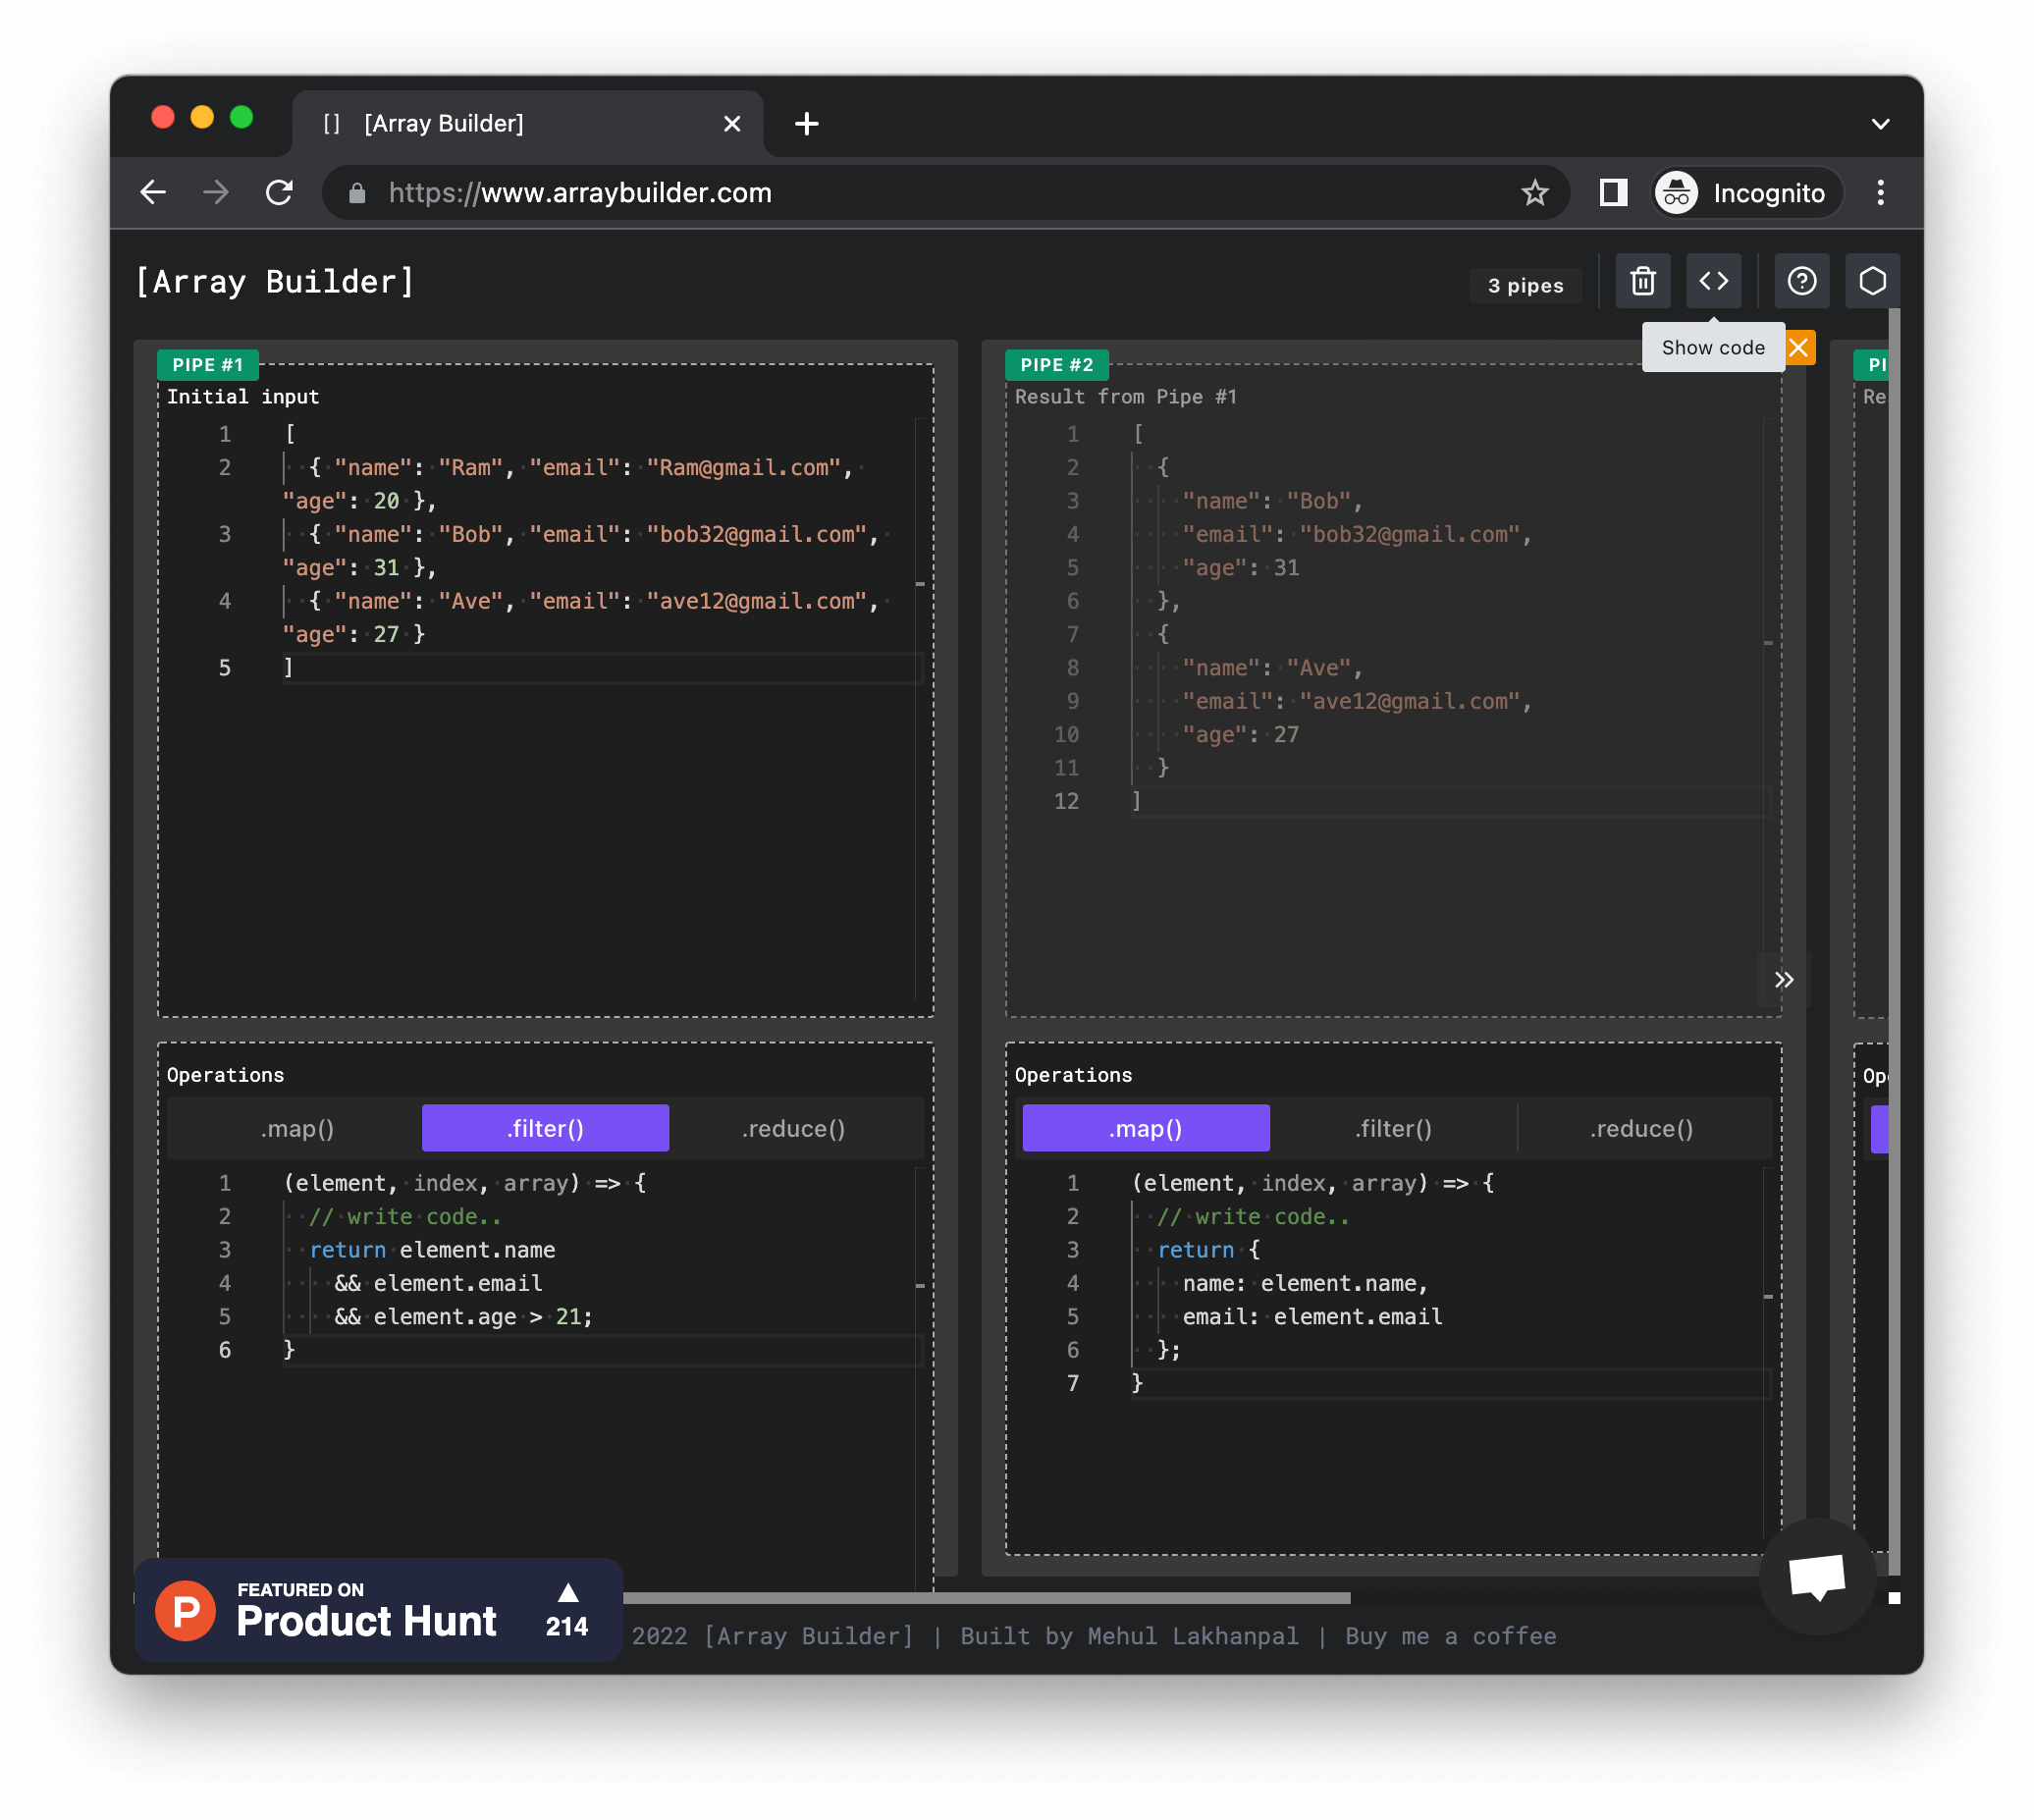Open new tab with plus icon

click(x=806, y=124)
